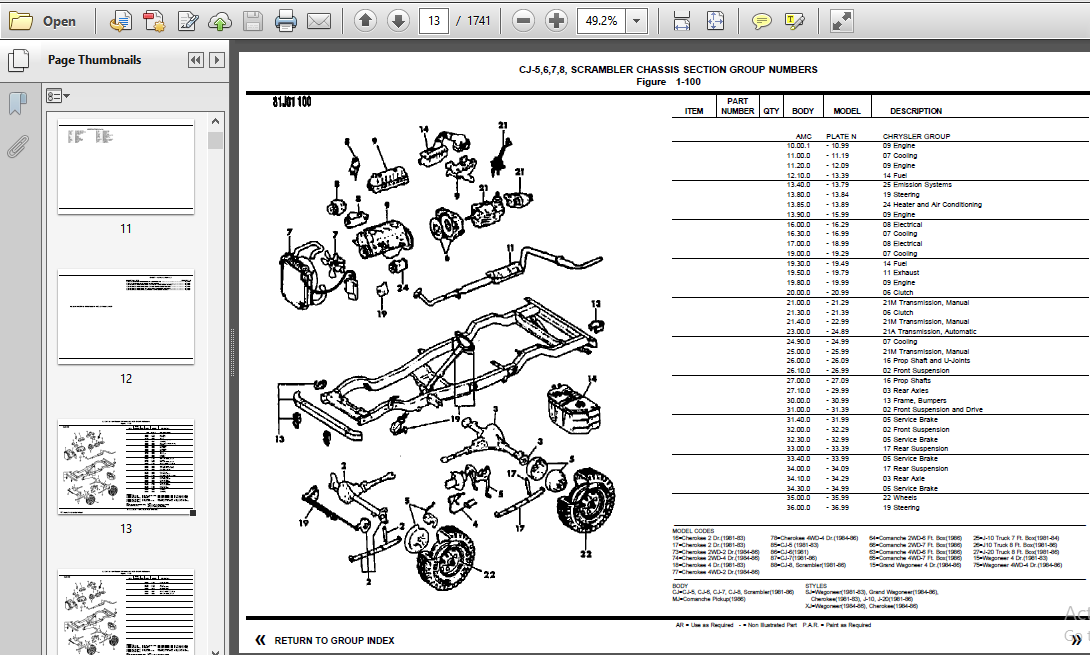Click thumbnail scrollbar up arrow
The image size is (1090, 655).
[215, 121]
